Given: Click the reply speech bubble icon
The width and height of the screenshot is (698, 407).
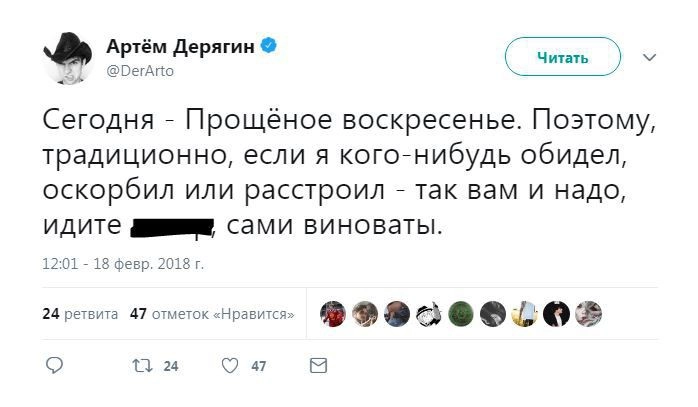Looking at the screenshot, I should (54, 366).
